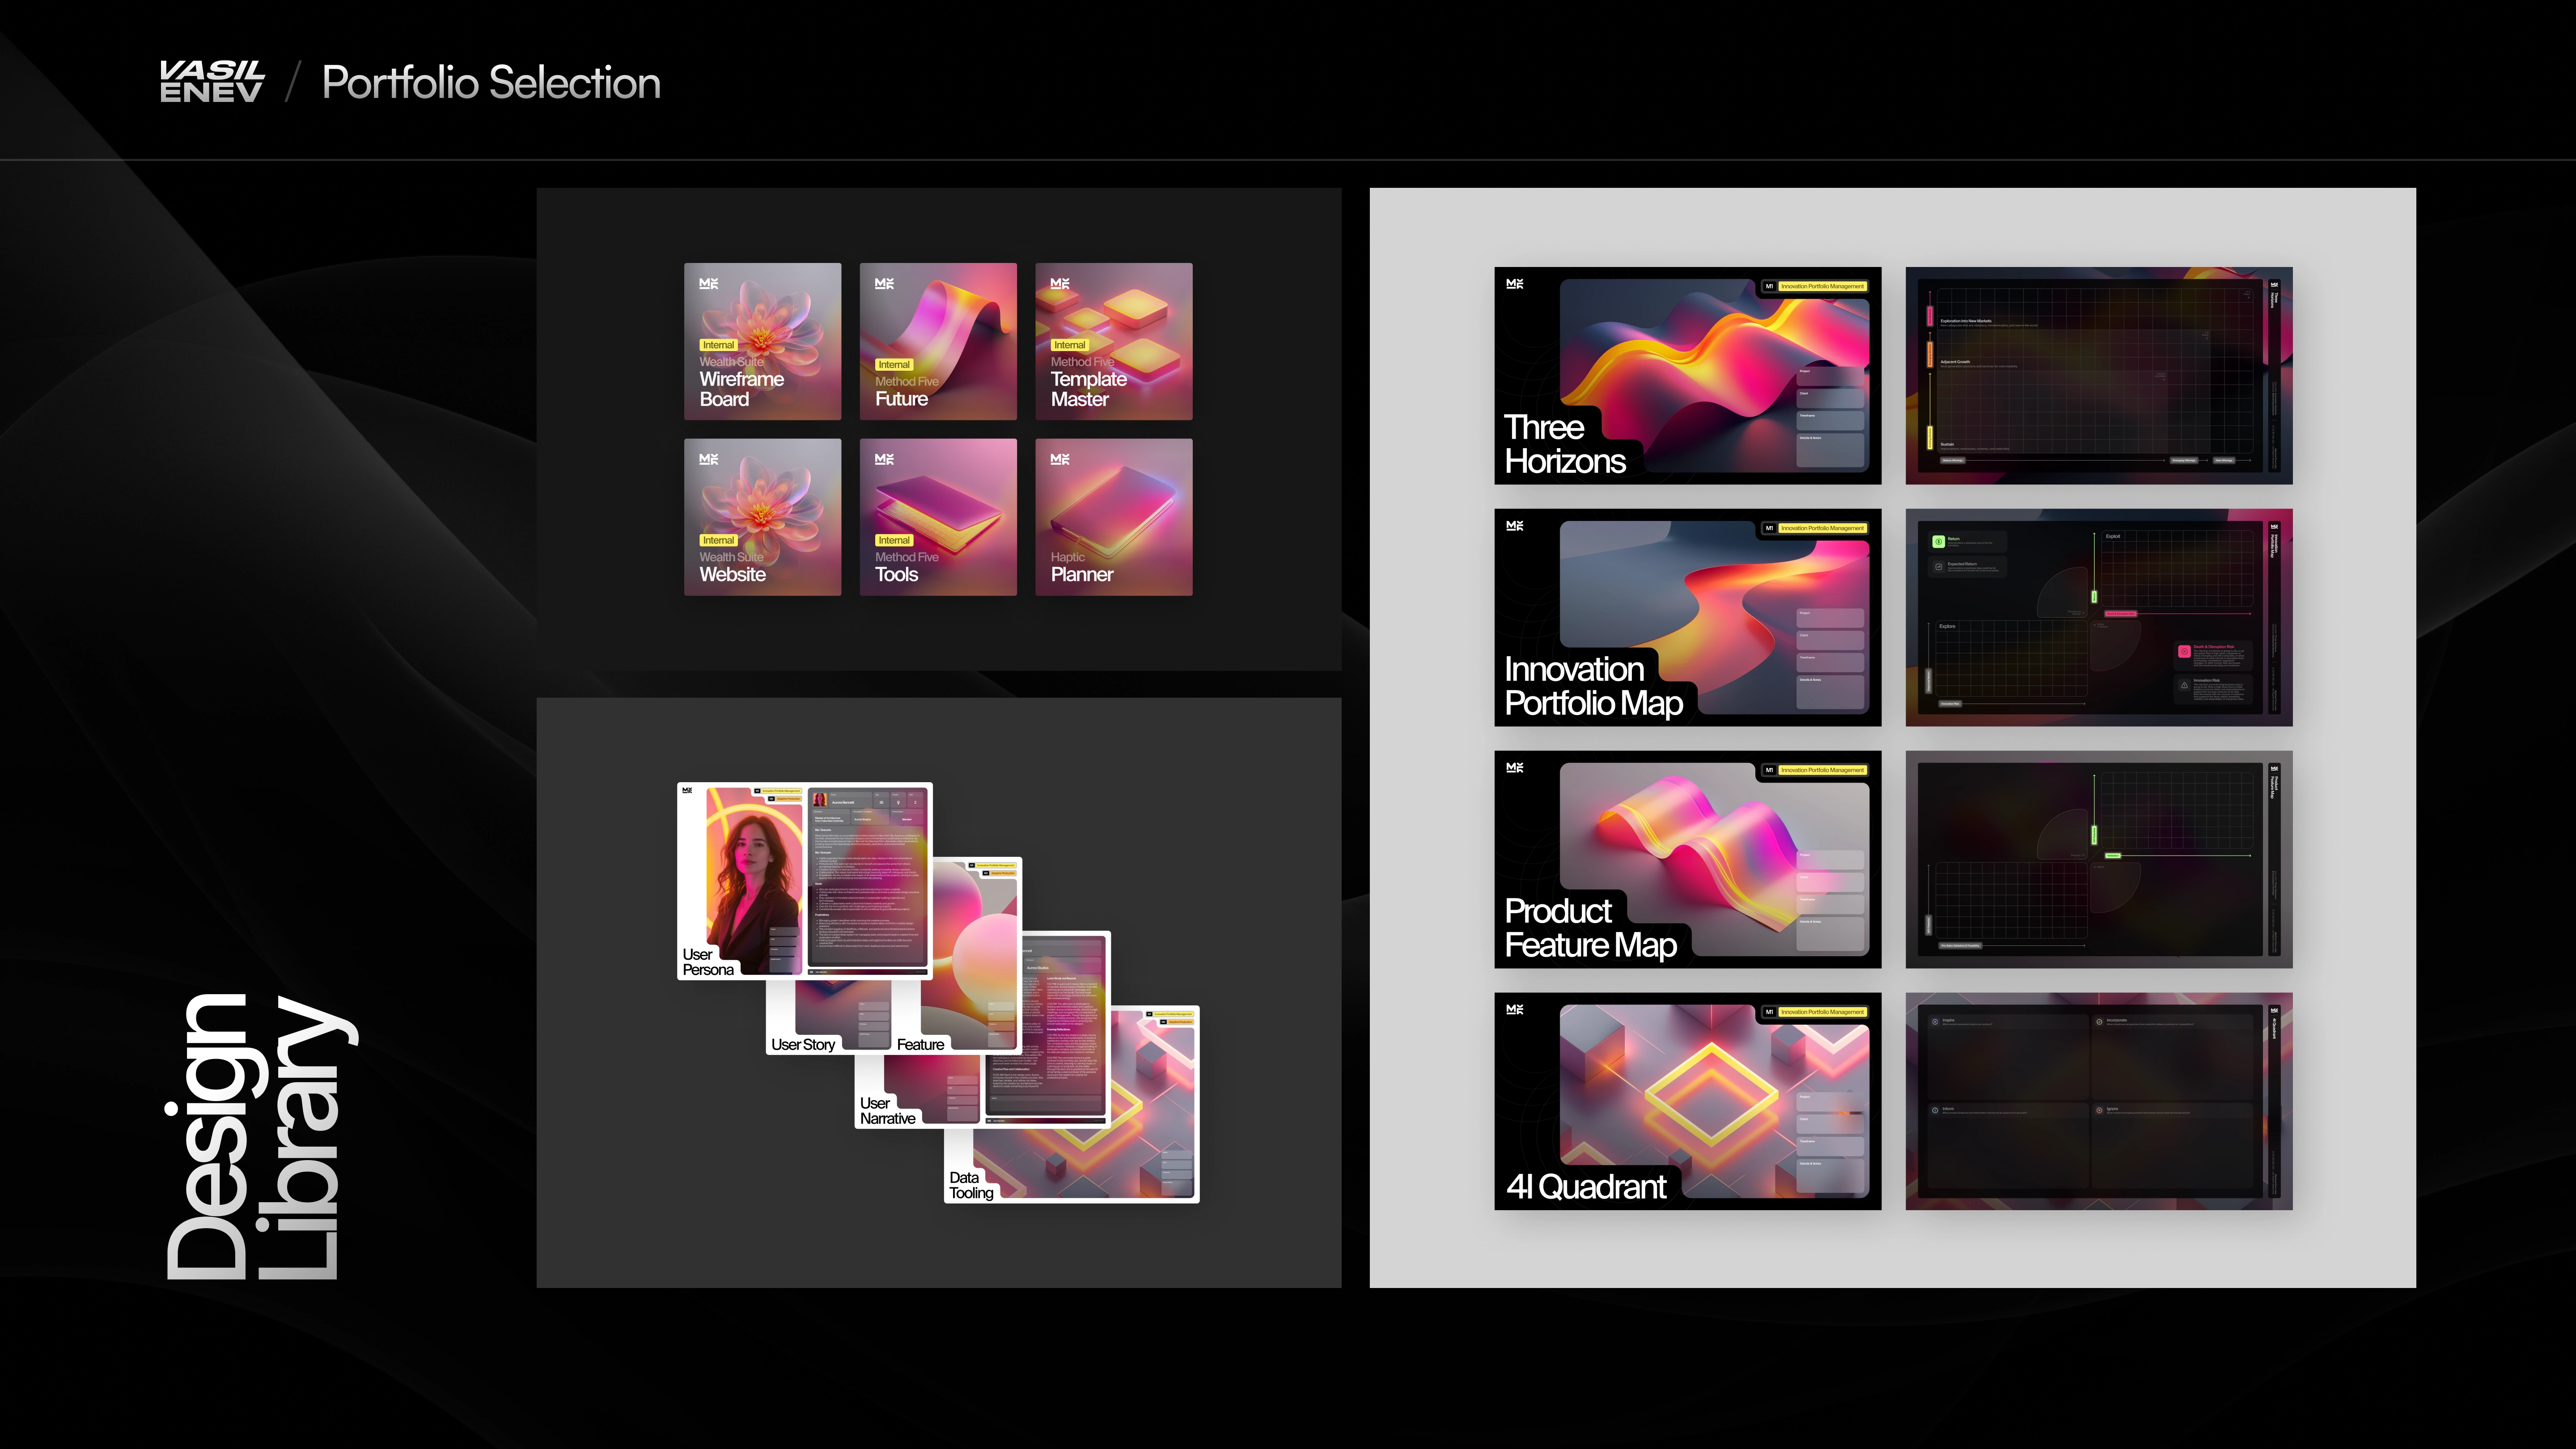Open the 4I Quadrant dark template slide

pyautogui.click(x=2098, y=1101)
